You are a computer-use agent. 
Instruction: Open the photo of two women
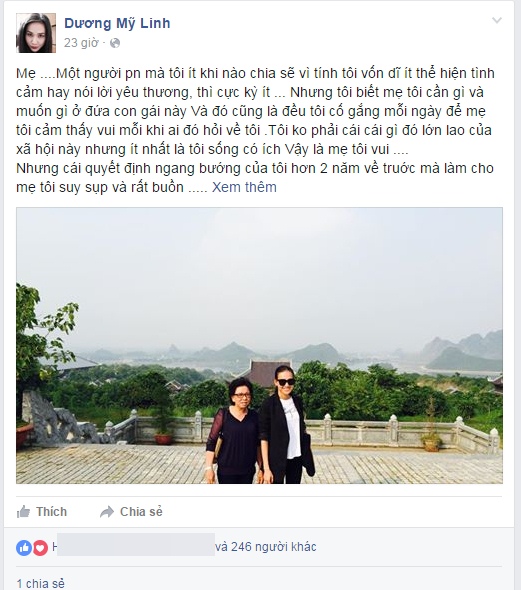[x=259, y=345]
